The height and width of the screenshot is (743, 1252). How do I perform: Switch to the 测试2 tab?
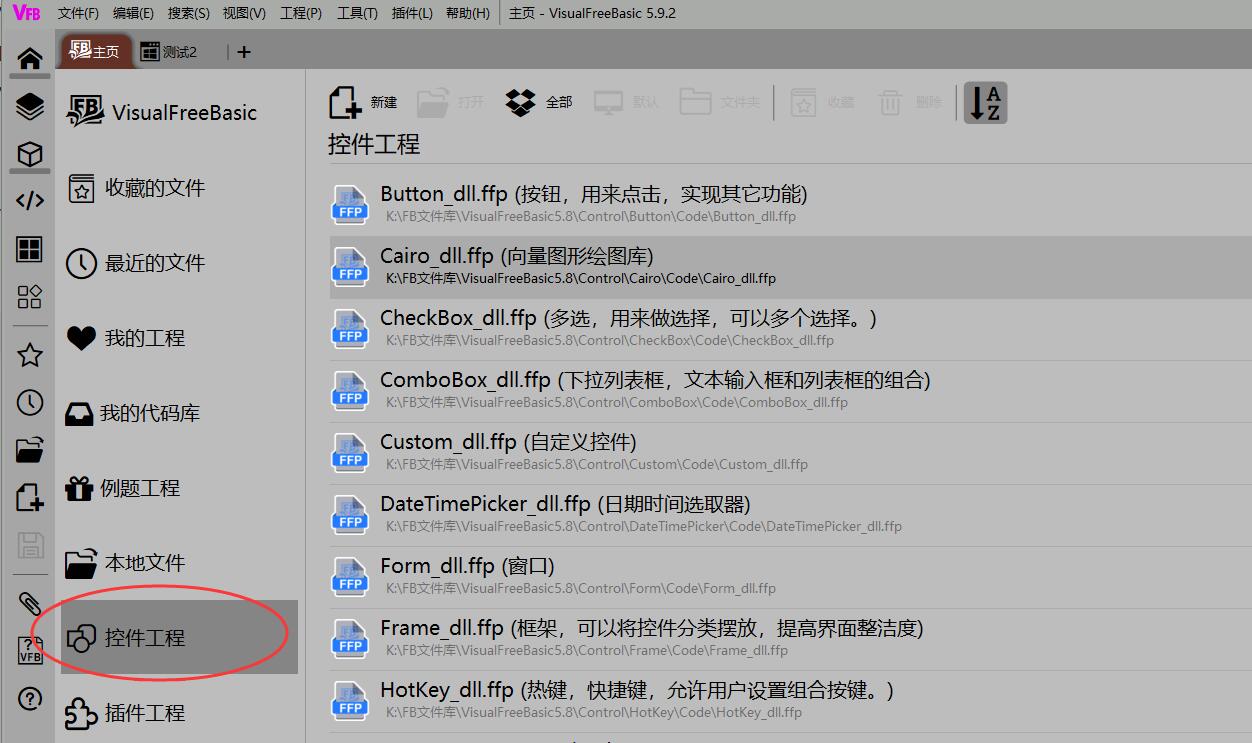point(169,52)
